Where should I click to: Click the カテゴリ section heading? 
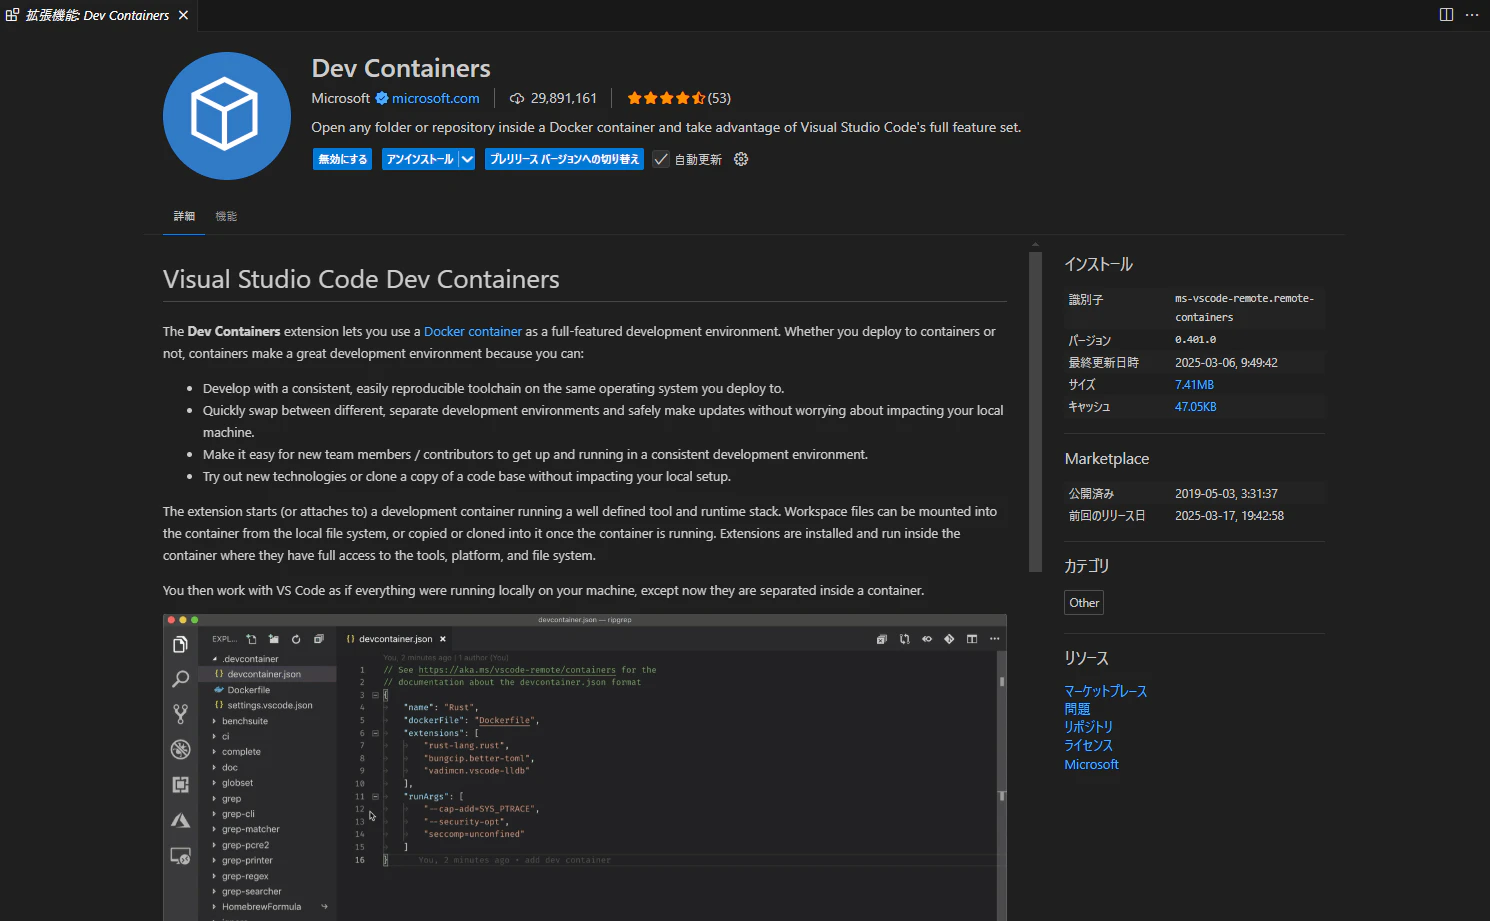pos(1087,566)
